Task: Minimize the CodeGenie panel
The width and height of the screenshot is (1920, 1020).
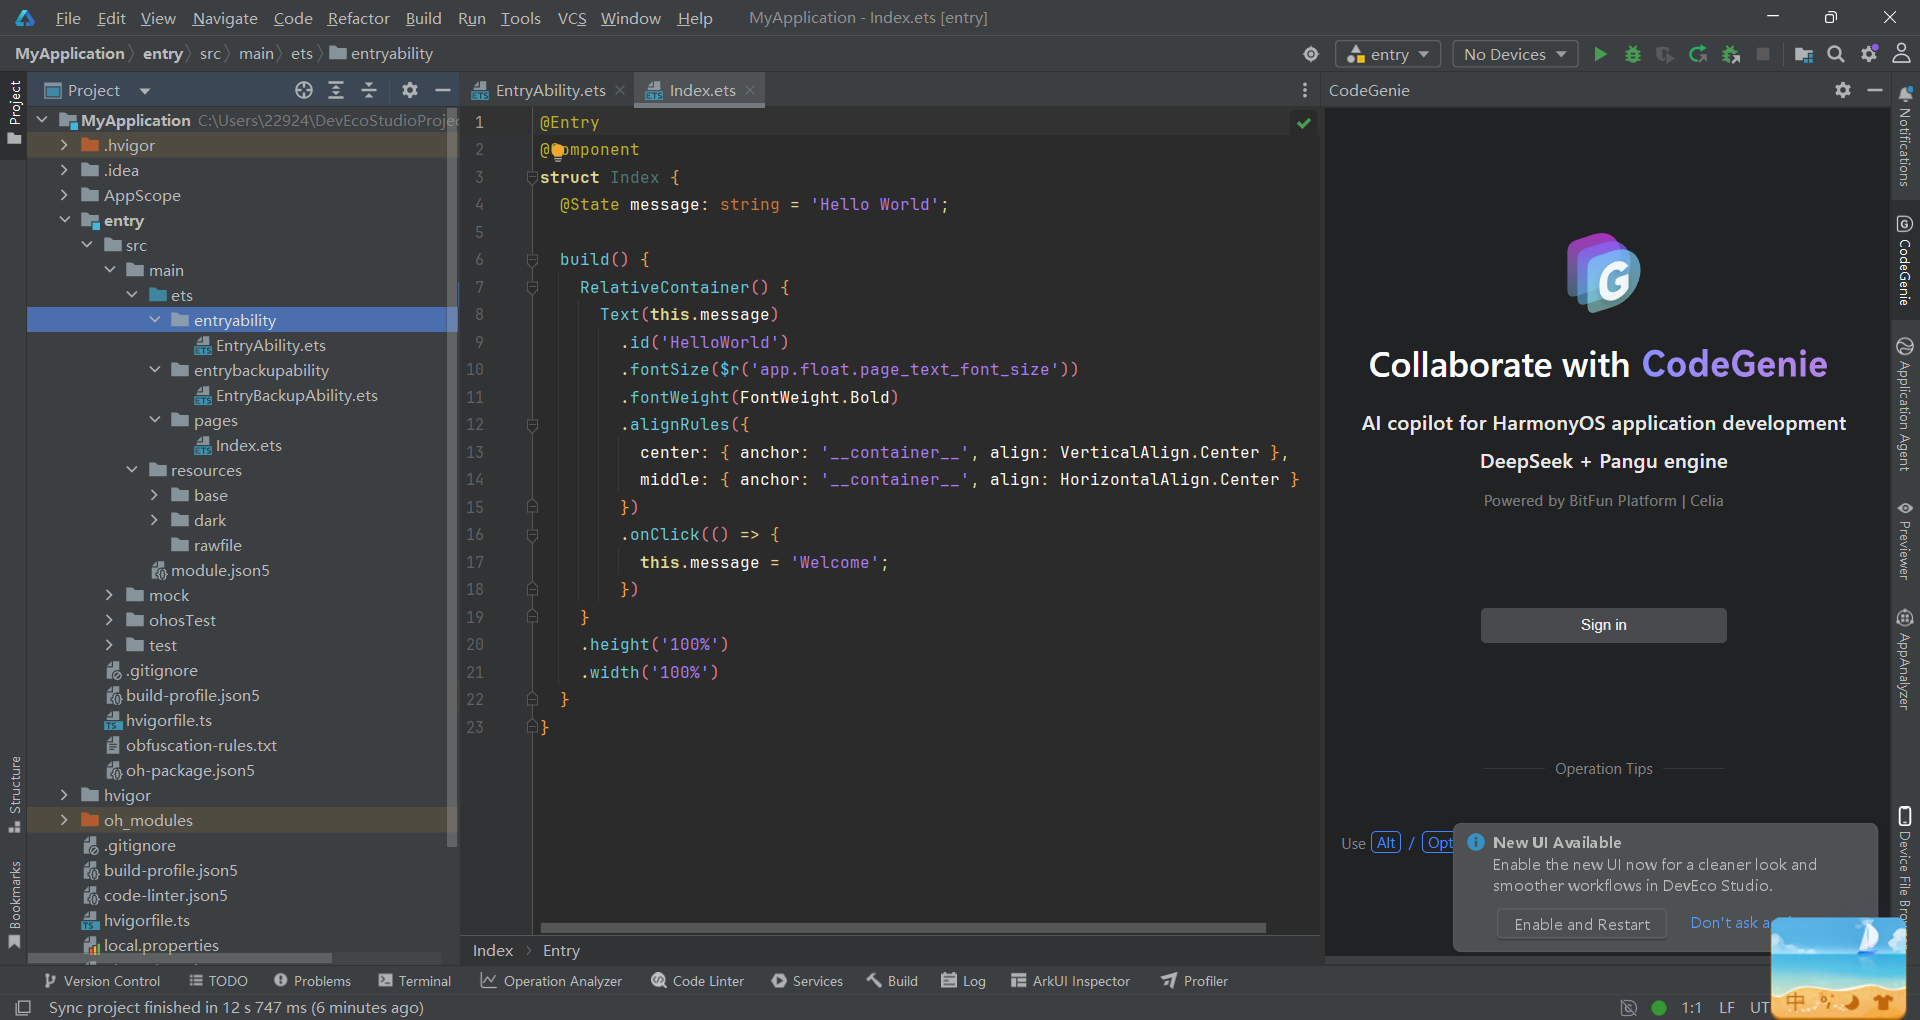Action: pos(1875,90)
